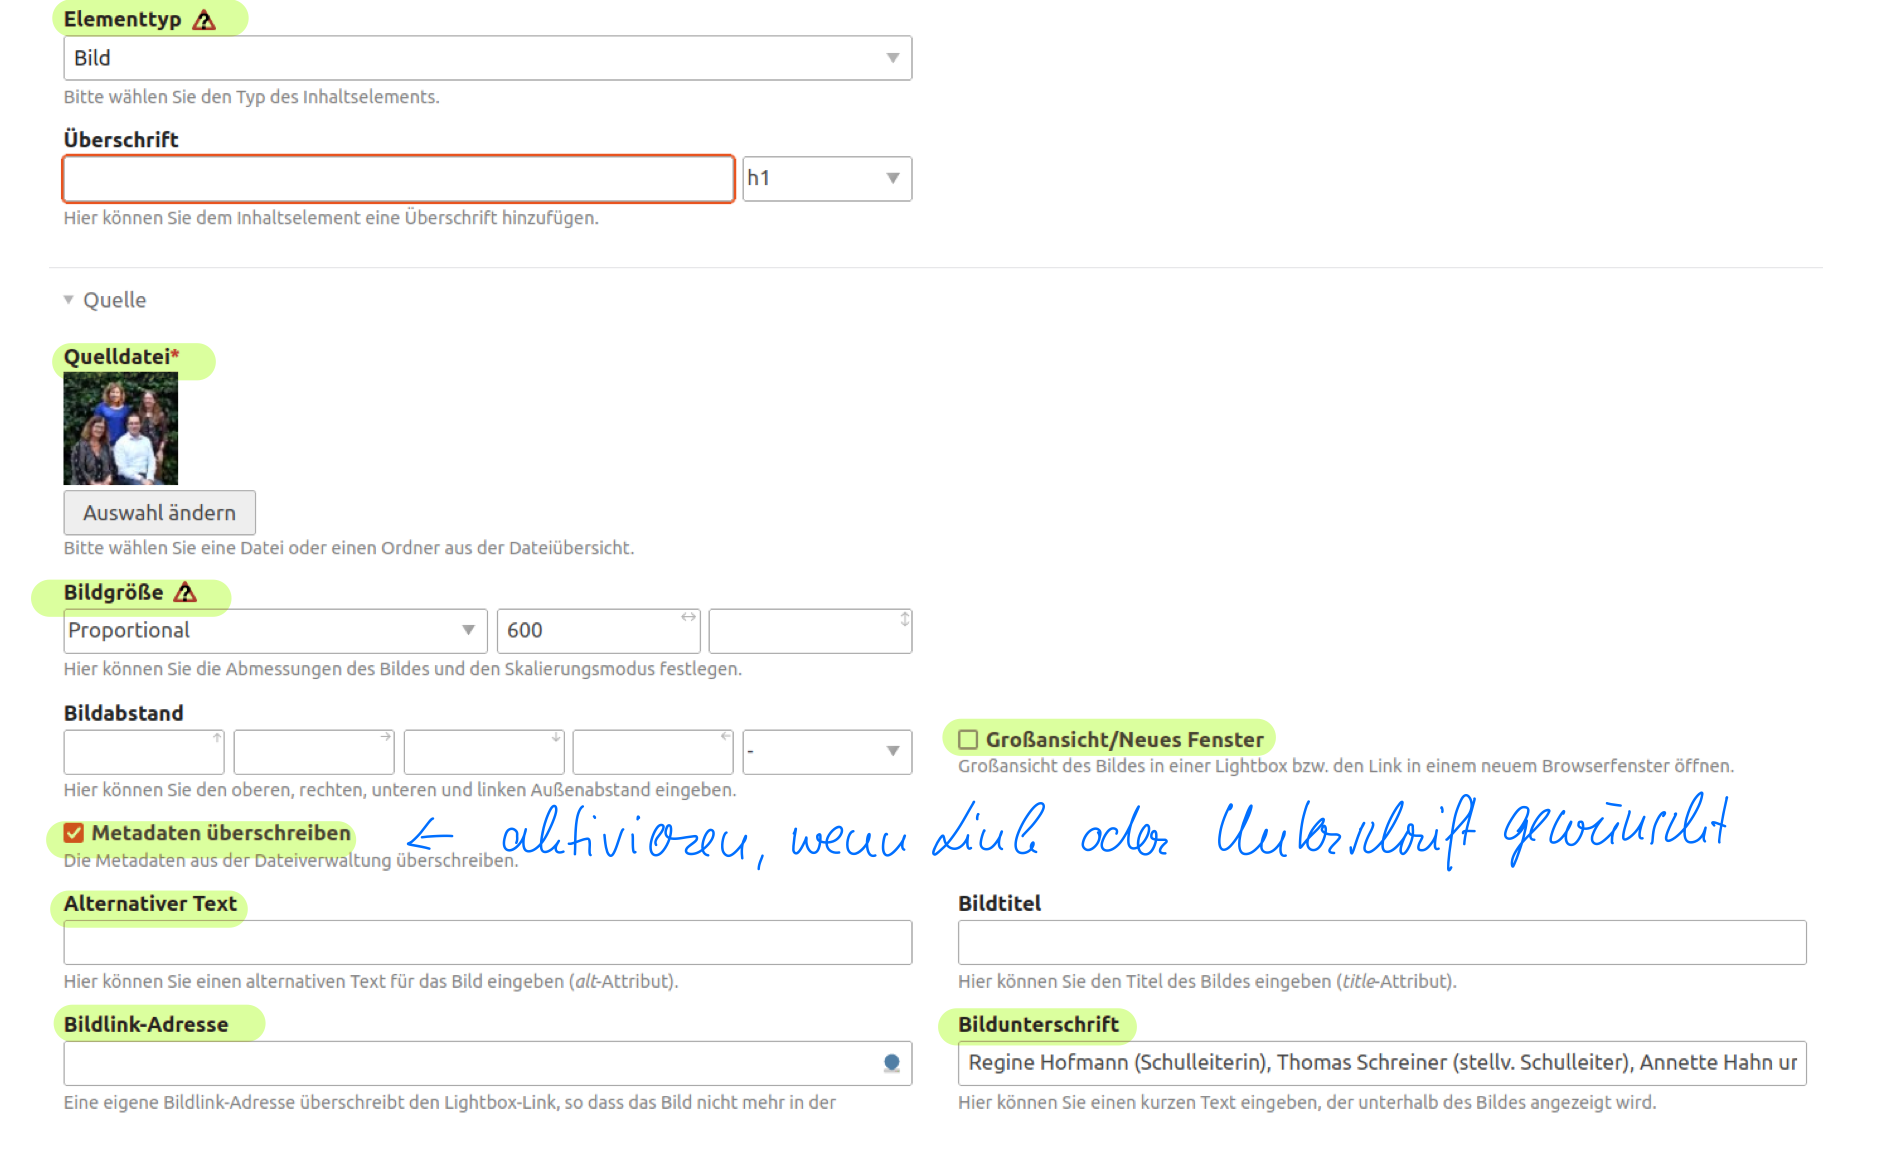Click the Quelldatei image thumbnail
The width and height of the screenshot is (1904, 1164).
click(x=121, y=429)
